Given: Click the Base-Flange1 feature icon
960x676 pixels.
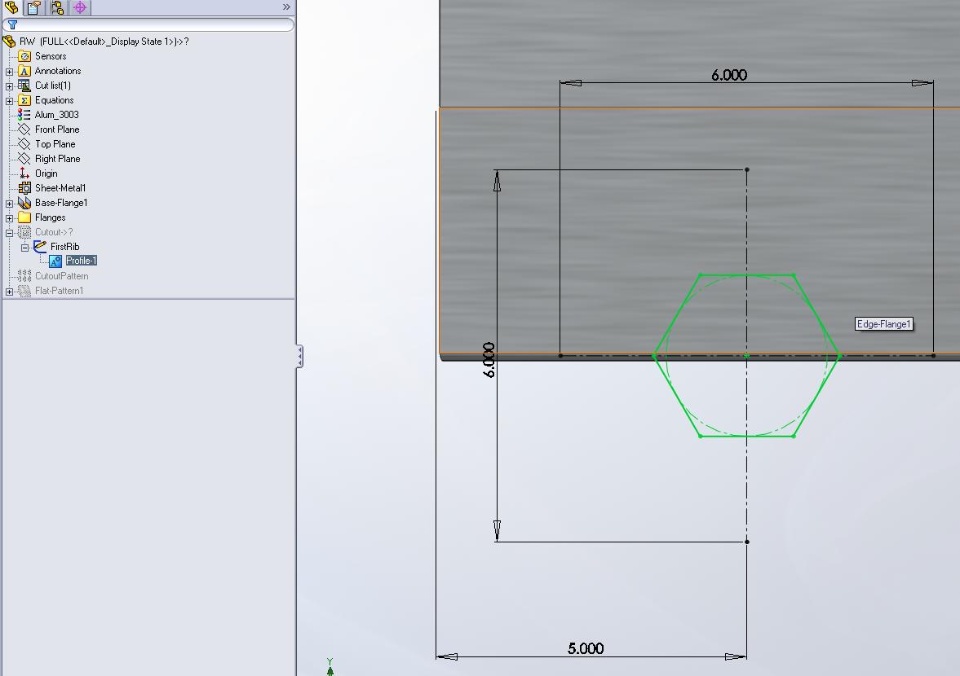Looking at the screenshot, I should [24, 203].
